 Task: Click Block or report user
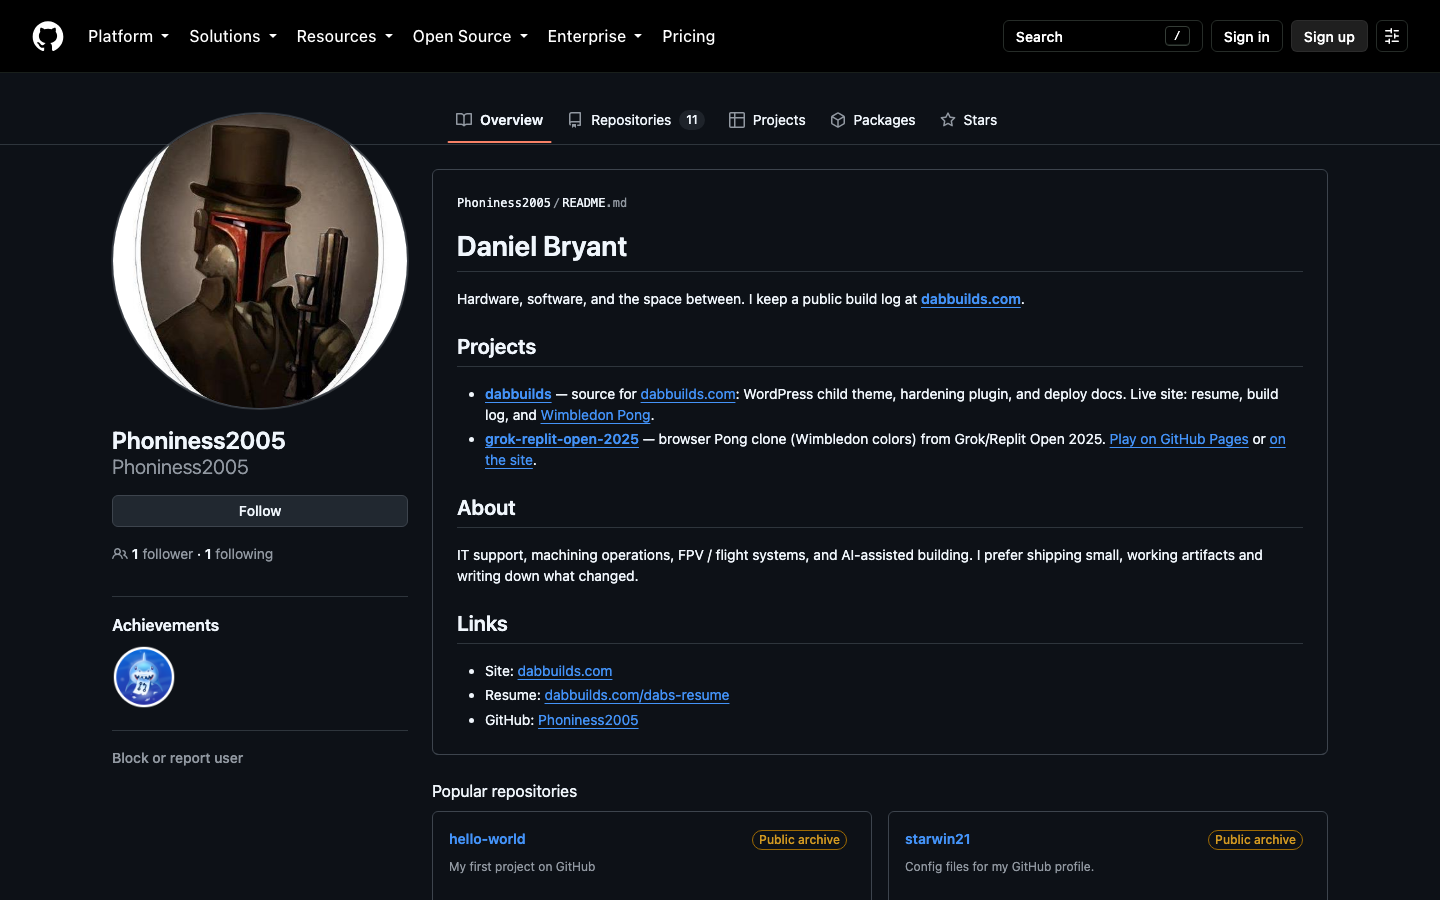[x=177, y=758]
